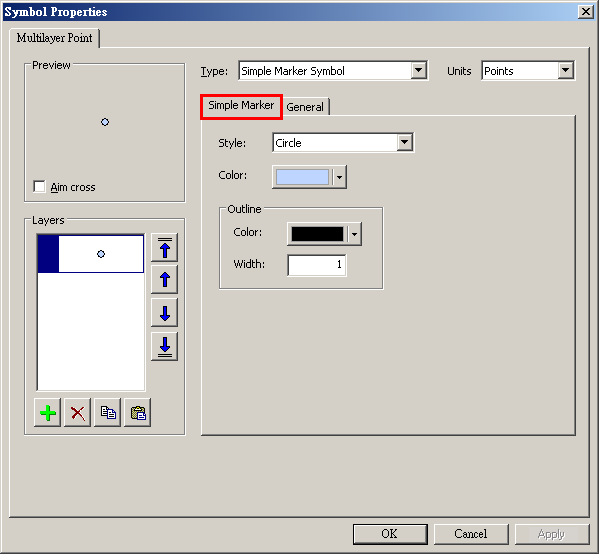Expand the Units dropdown showing Points
Screen dimensions: 599x554
point(565,70)
